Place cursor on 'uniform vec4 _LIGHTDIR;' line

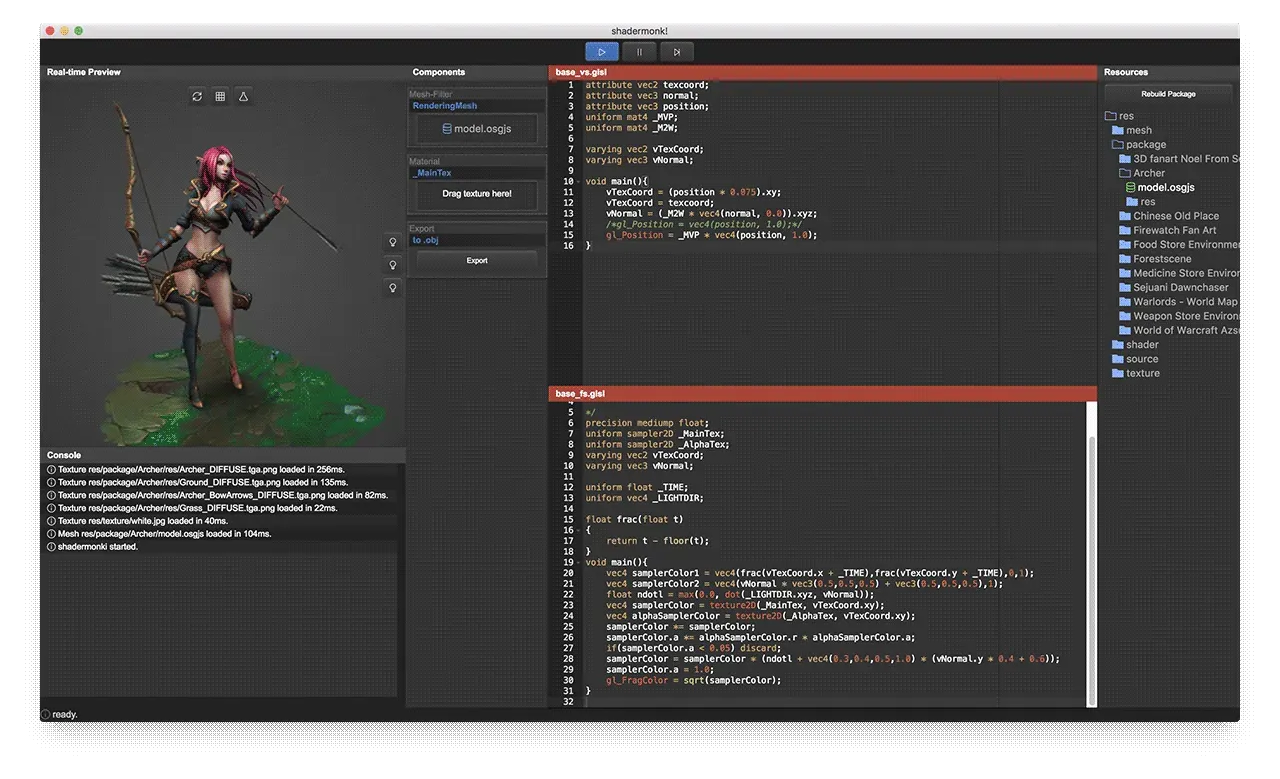pyautogui.click(x=644, y=498)
